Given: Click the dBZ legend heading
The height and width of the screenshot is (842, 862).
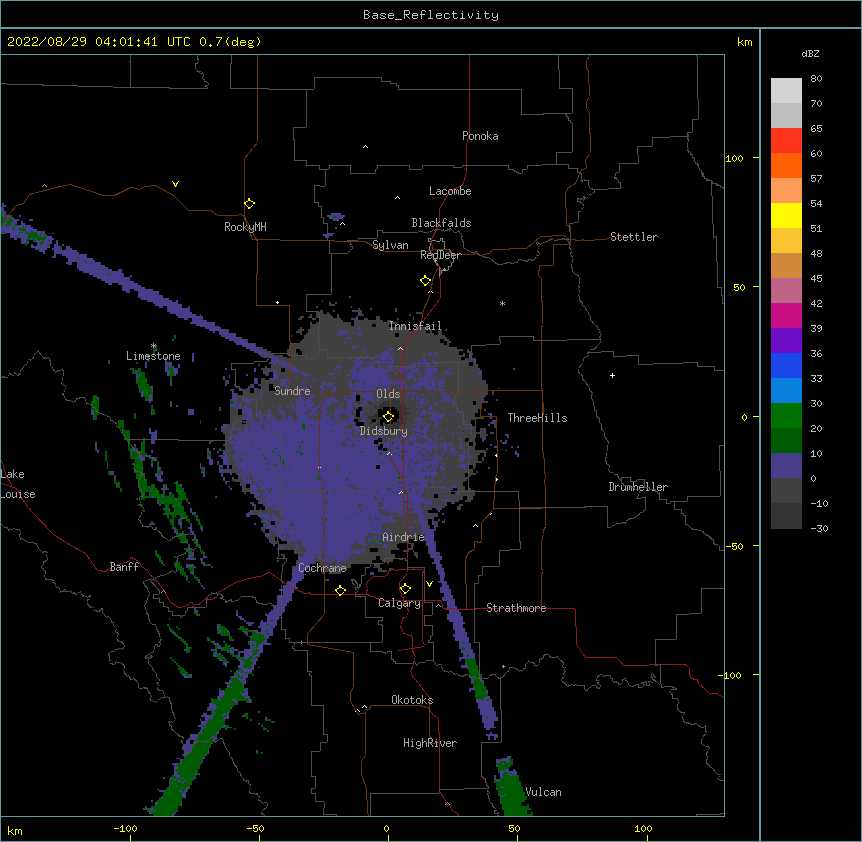Looking at the screenshot, I should click(x=810, y=54).
